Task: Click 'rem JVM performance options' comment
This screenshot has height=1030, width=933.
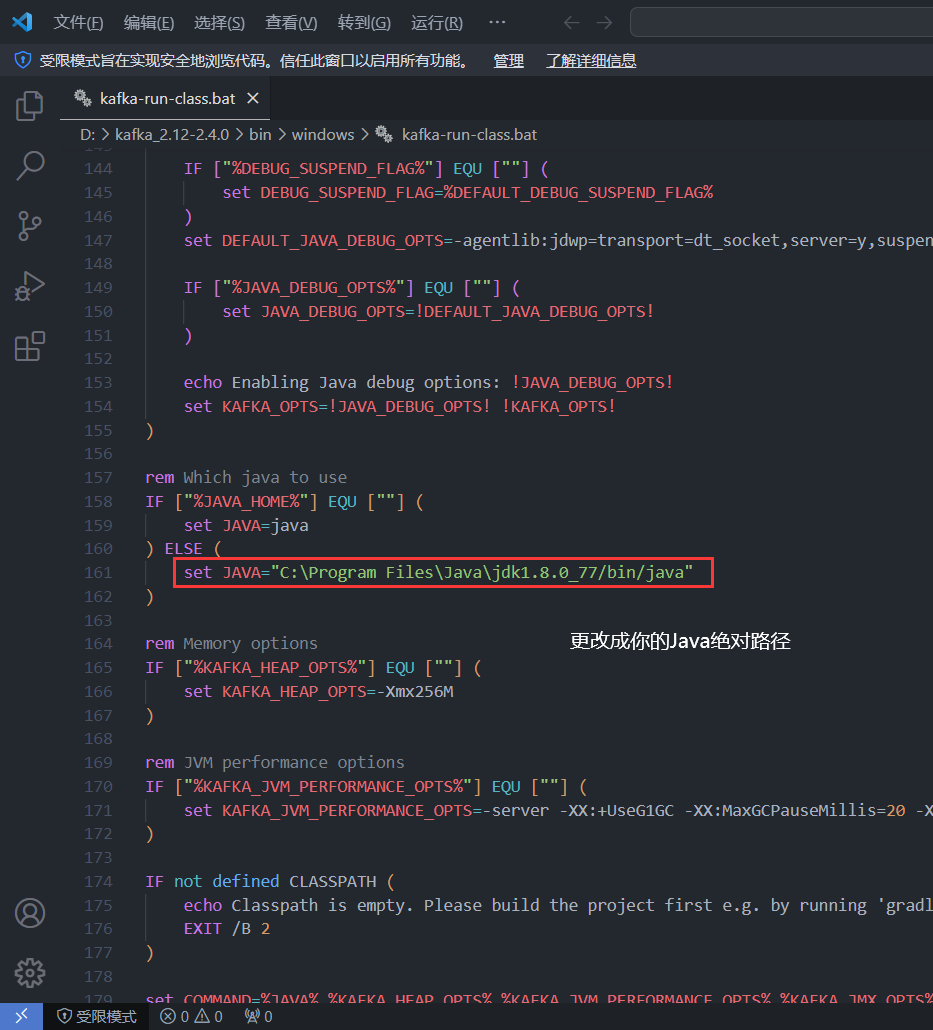Action: 275,763
